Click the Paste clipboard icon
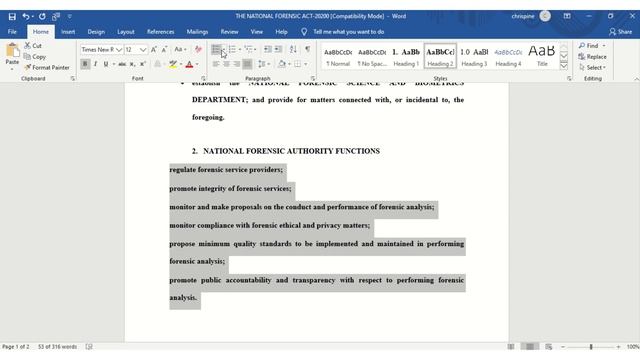The image size is (640, 360). 12,50
